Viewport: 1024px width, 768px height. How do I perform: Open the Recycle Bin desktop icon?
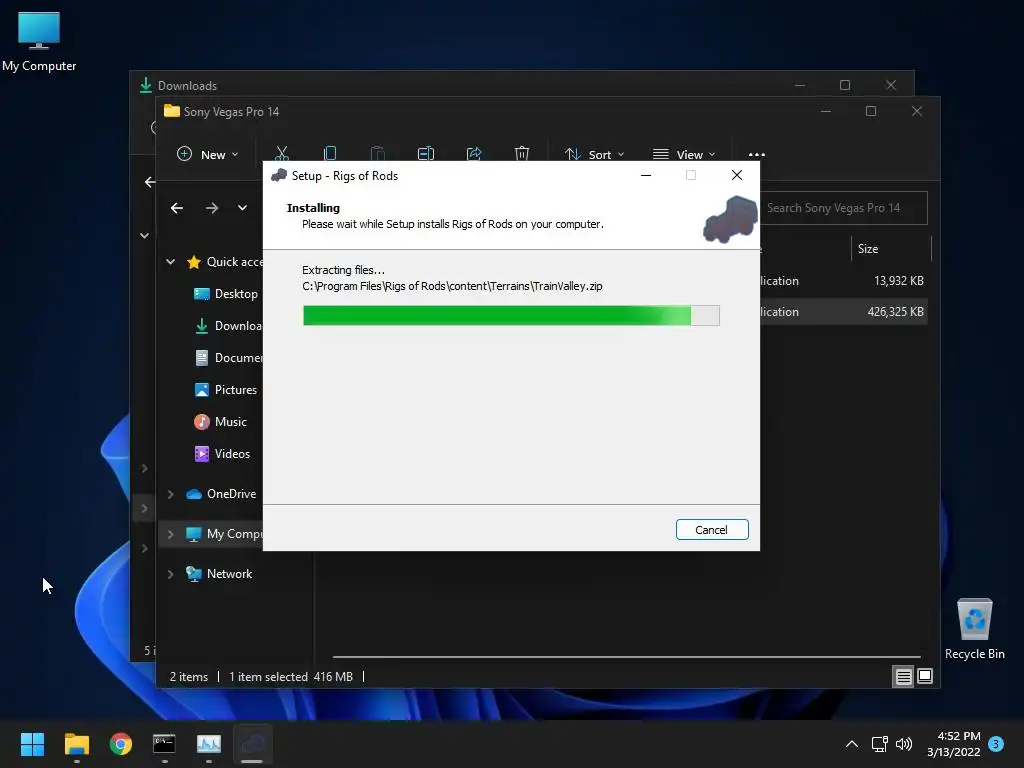[x=974, y=628]
